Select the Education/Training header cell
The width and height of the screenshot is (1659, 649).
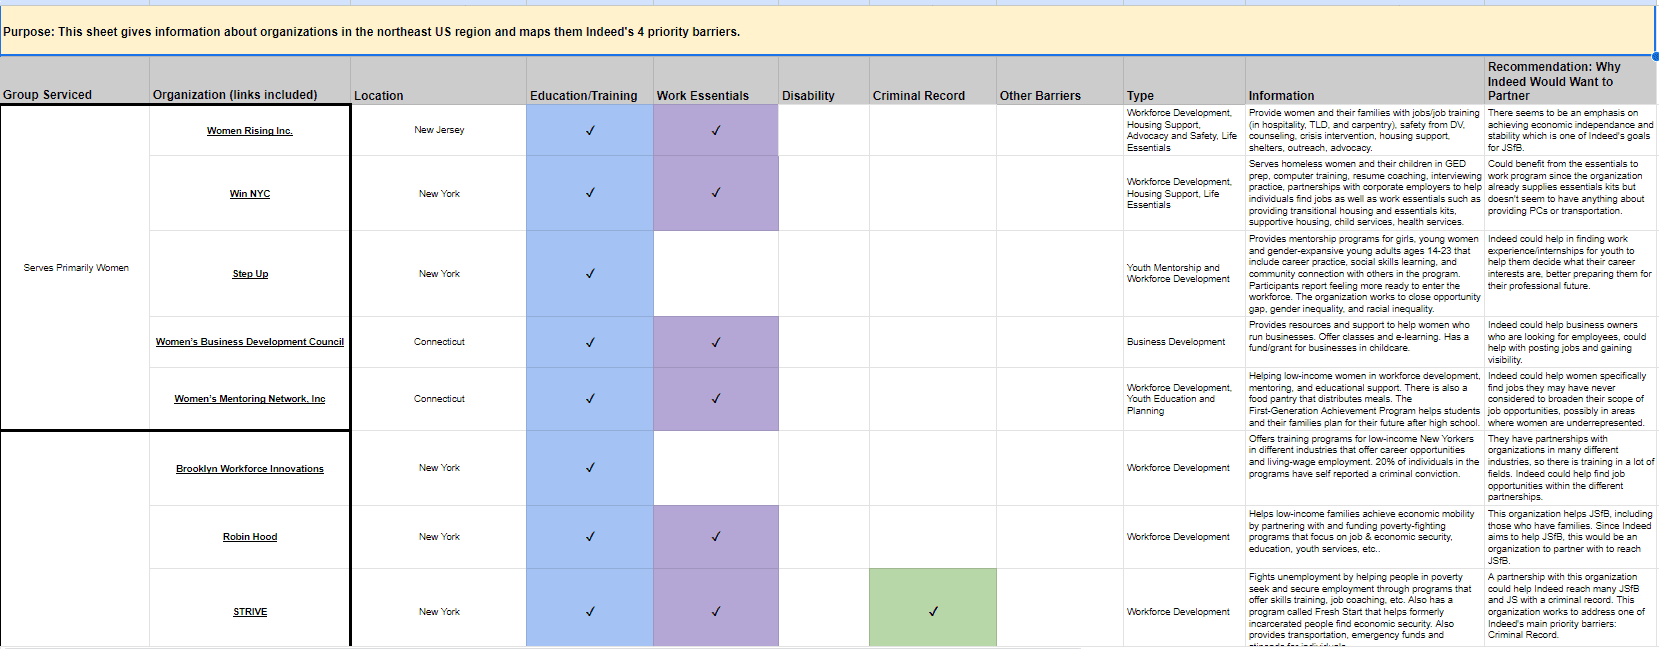(x=590, y=80)
